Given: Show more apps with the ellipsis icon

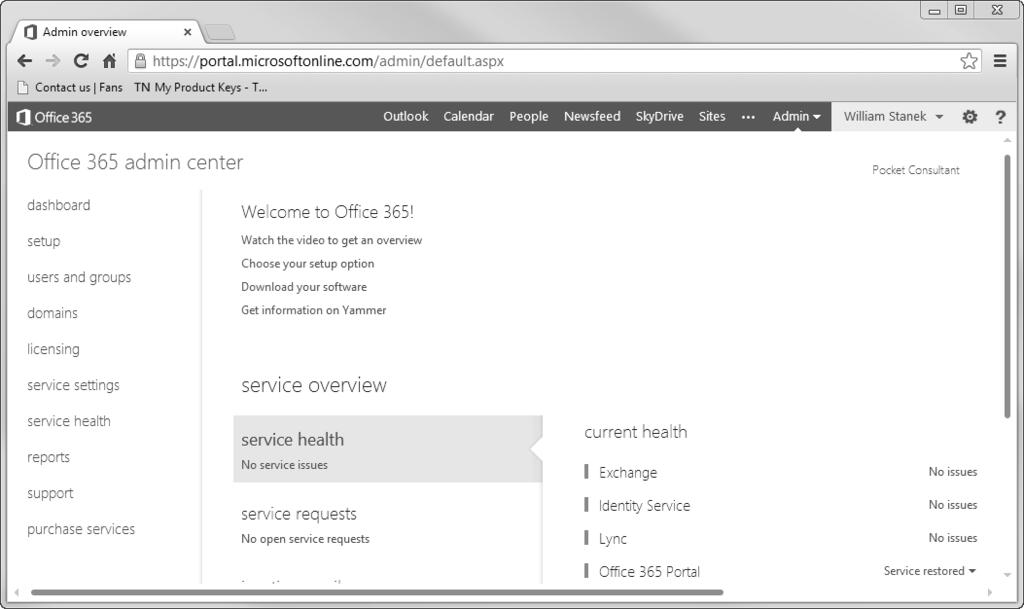Looking at the screenshot, I should tap(748, 117).
